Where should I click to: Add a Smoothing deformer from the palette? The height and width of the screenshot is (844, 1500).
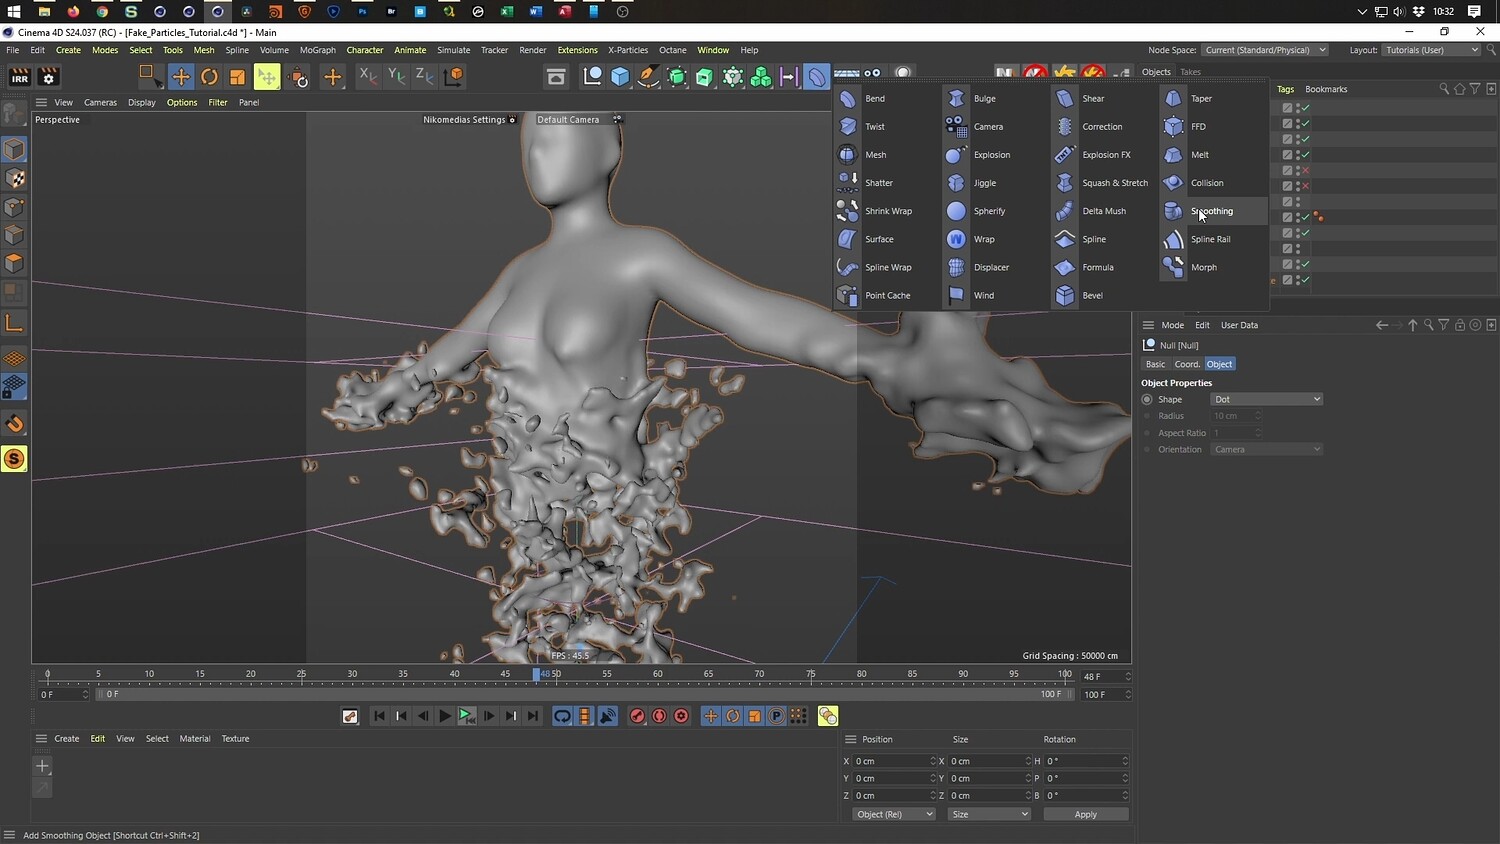[x=1211, y=211]
